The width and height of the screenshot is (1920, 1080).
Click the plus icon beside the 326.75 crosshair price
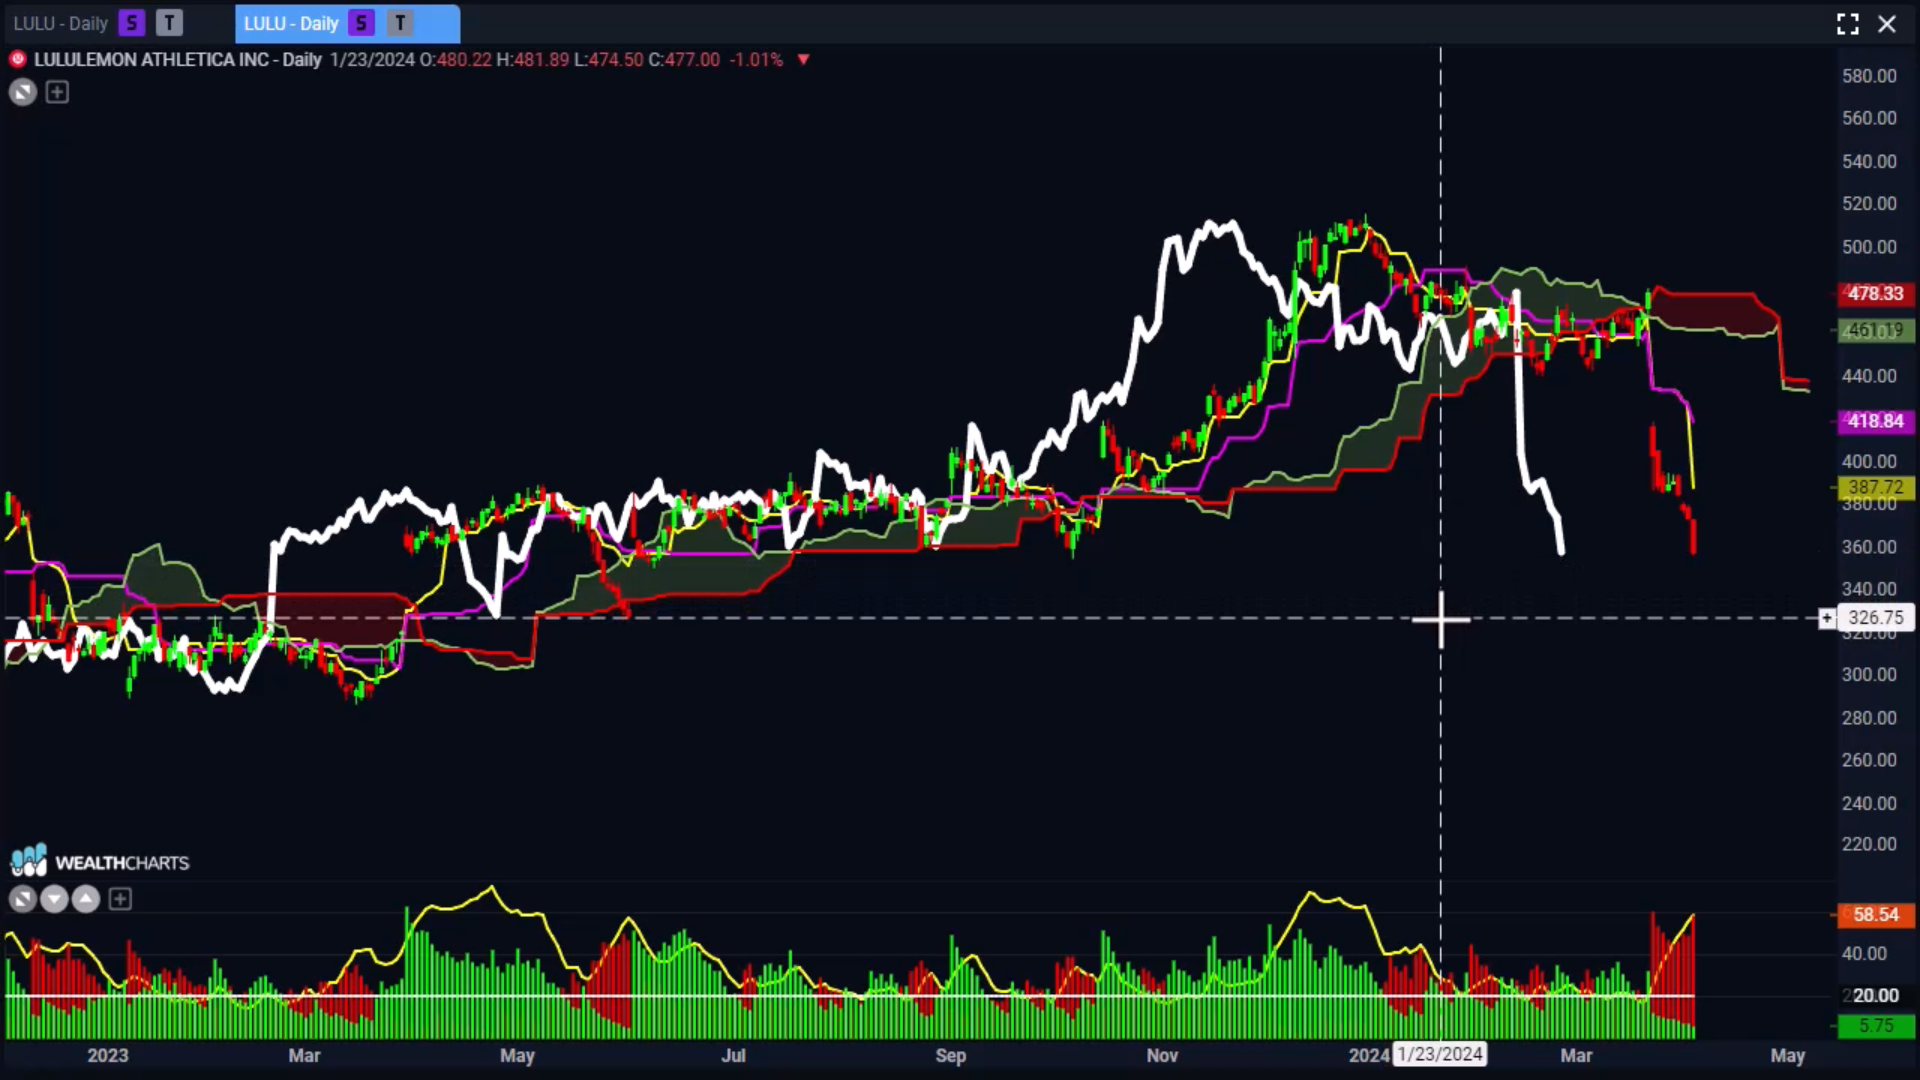(x=1827, y=618)
